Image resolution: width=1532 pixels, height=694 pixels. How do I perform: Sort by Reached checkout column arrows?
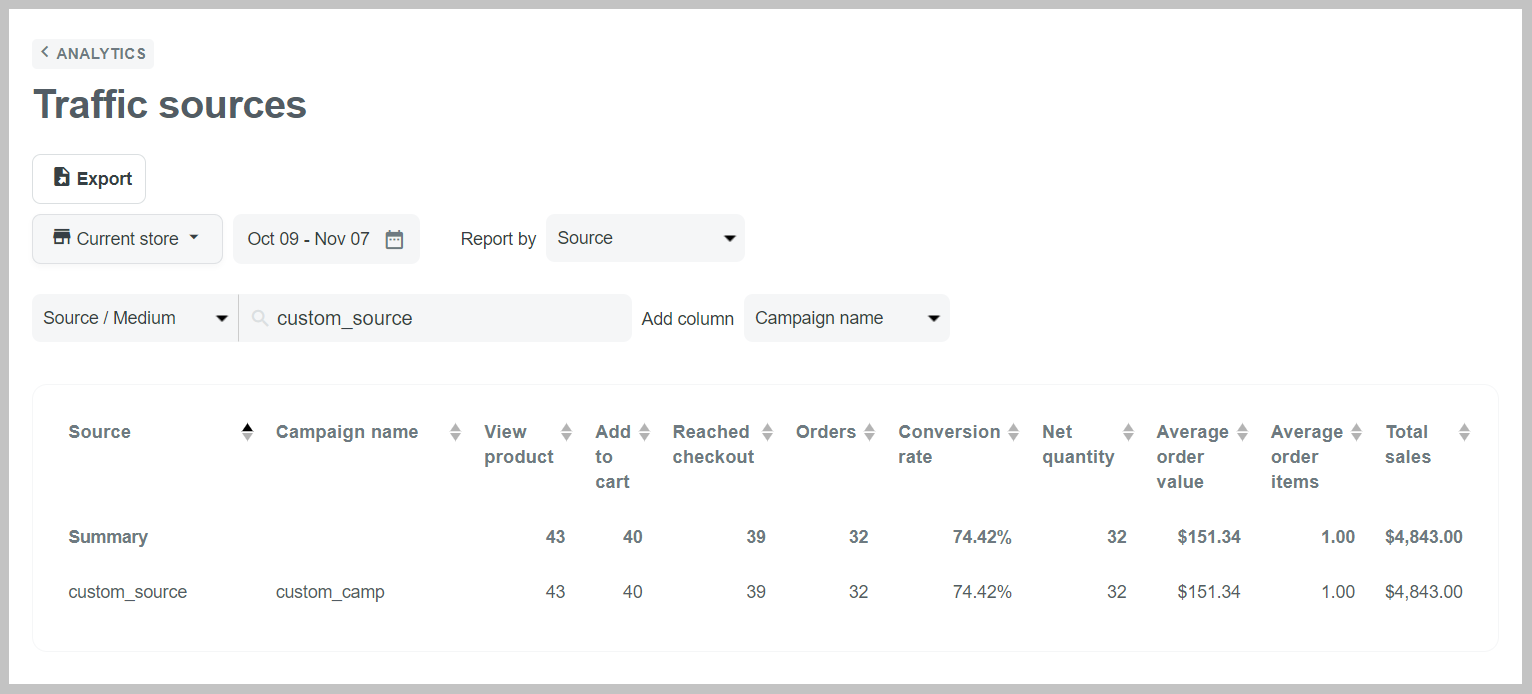click(x=767, y=432)
